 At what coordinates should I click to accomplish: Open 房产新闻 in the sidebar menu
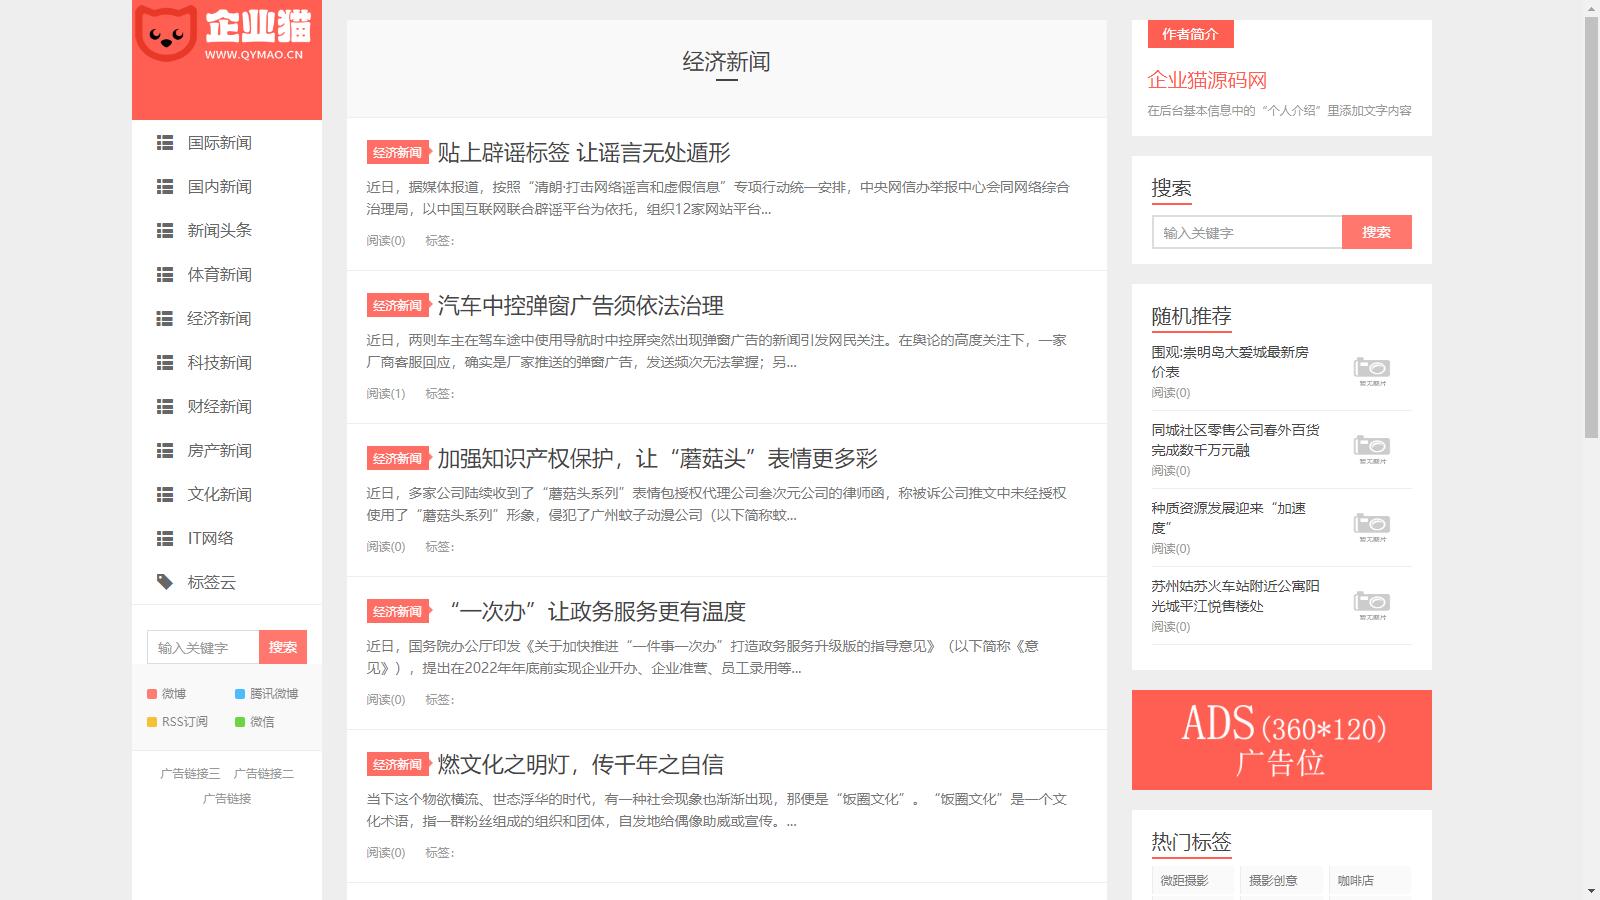[219, 451]
